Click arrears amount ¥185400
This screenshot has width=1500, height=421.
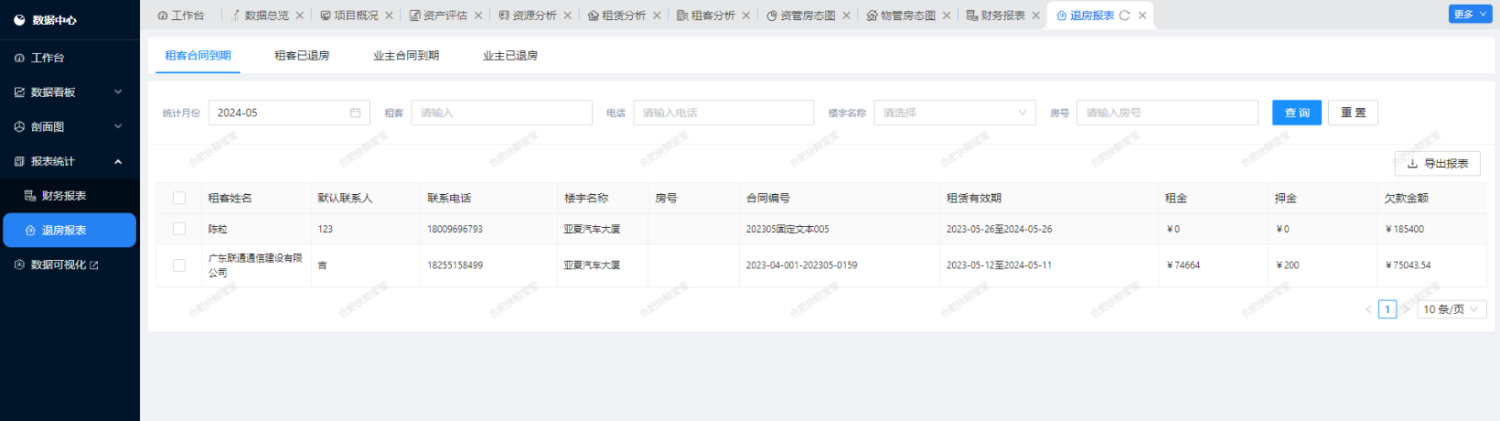point(1405,229)
